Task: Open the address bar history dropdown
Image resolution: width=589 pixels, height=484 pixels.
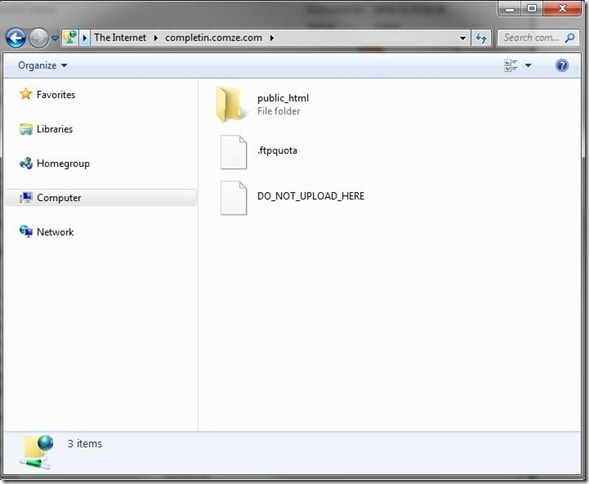Action: 463,38
